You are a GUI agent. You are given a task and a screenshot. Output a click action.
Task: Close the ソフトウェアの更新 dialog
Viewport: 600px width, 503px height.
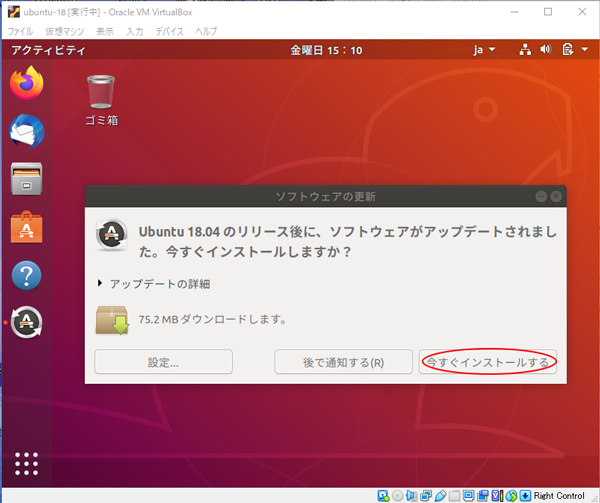click(556, 197)
